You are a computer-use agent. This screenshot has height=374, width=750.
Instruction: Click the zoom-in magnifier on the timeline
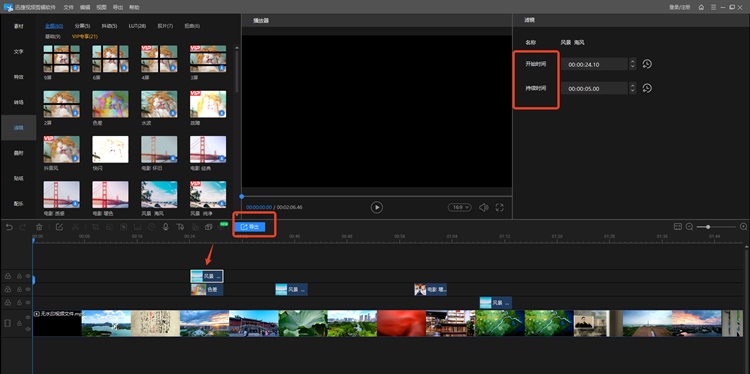[x=743, y=227]
